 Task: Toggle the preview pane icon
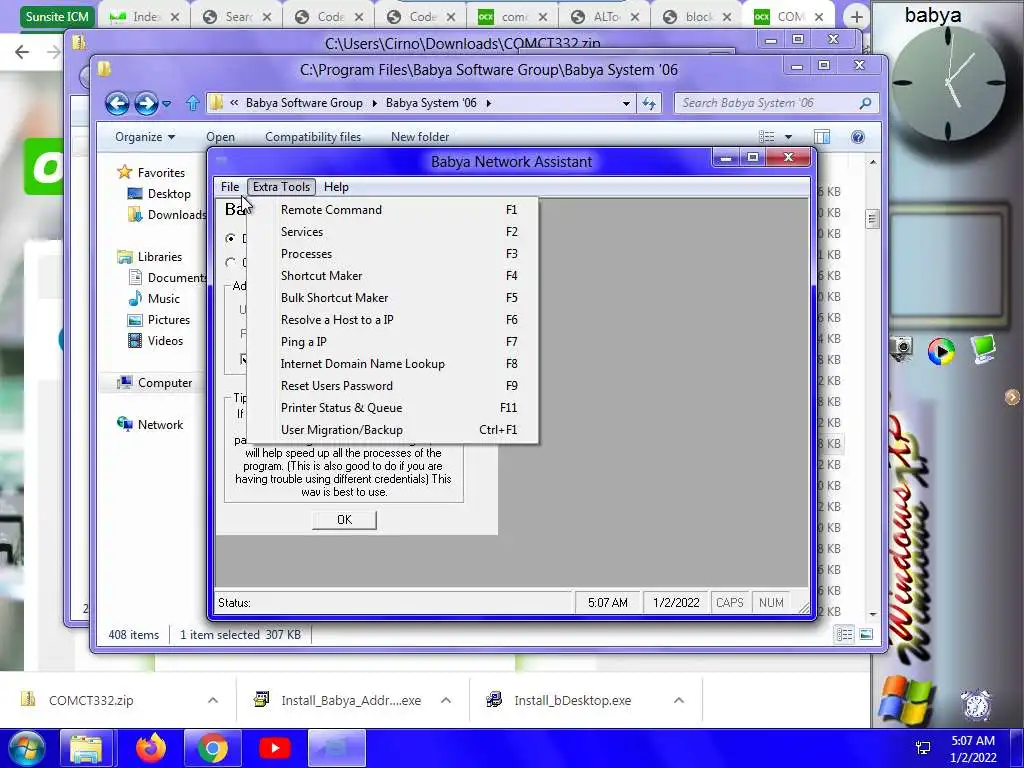click(x=822, y=136)
